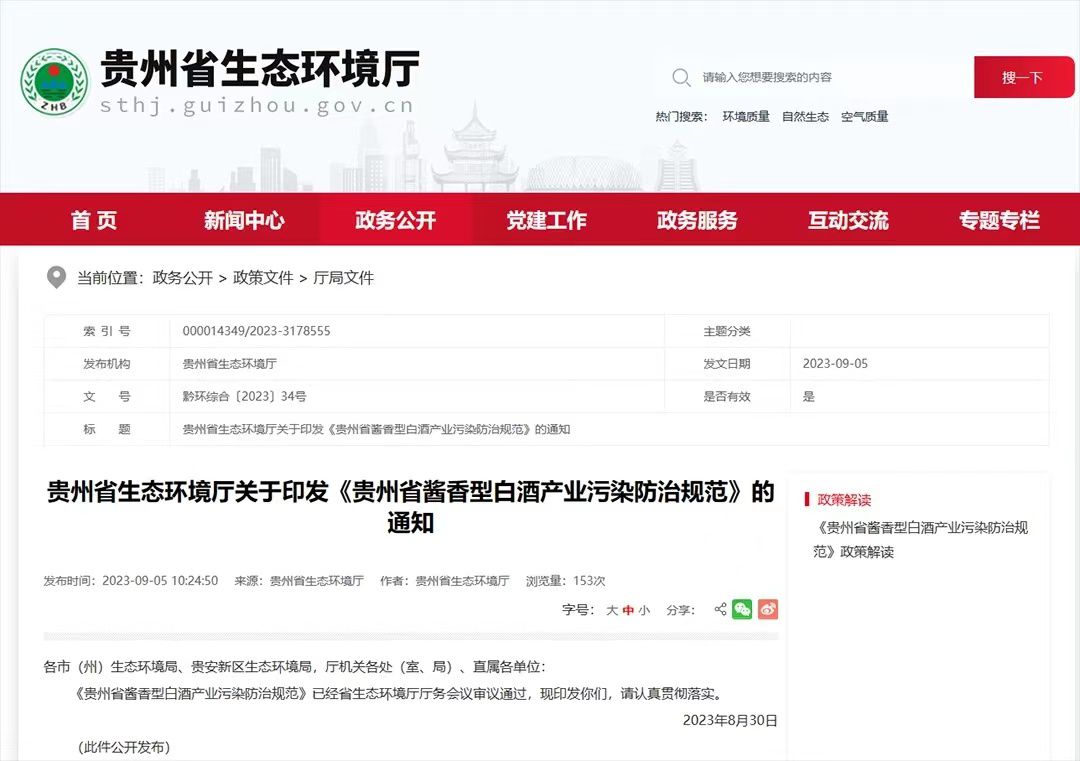Click the salutation line 各市（州）生态环境局
Image resolution: width=1080 pixels, height=761 pixels.
point(294,666)
